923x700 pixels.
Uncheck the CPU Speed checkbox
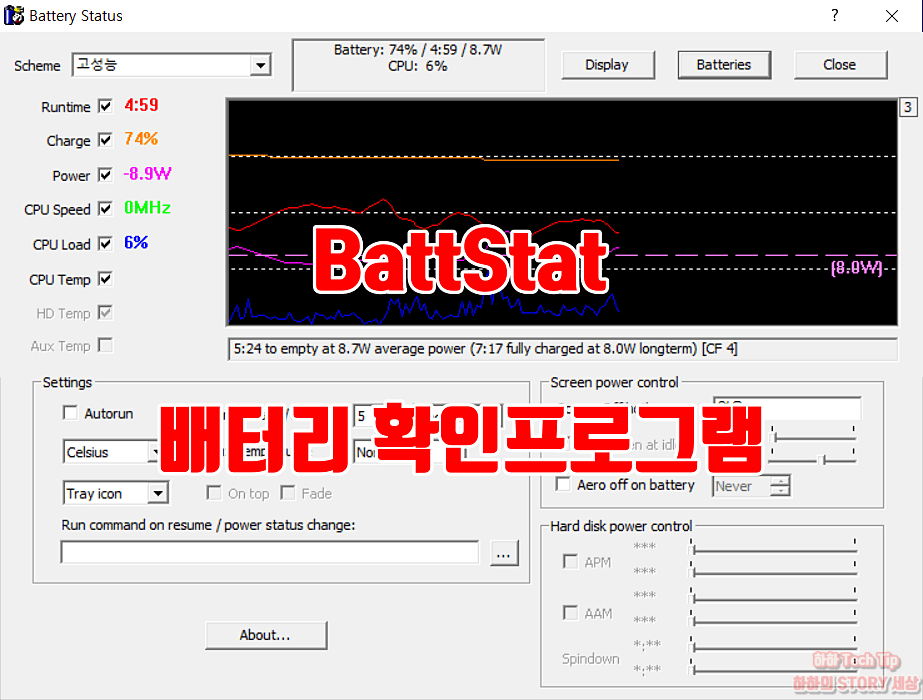pyautogui.click(x=105, y=209)
